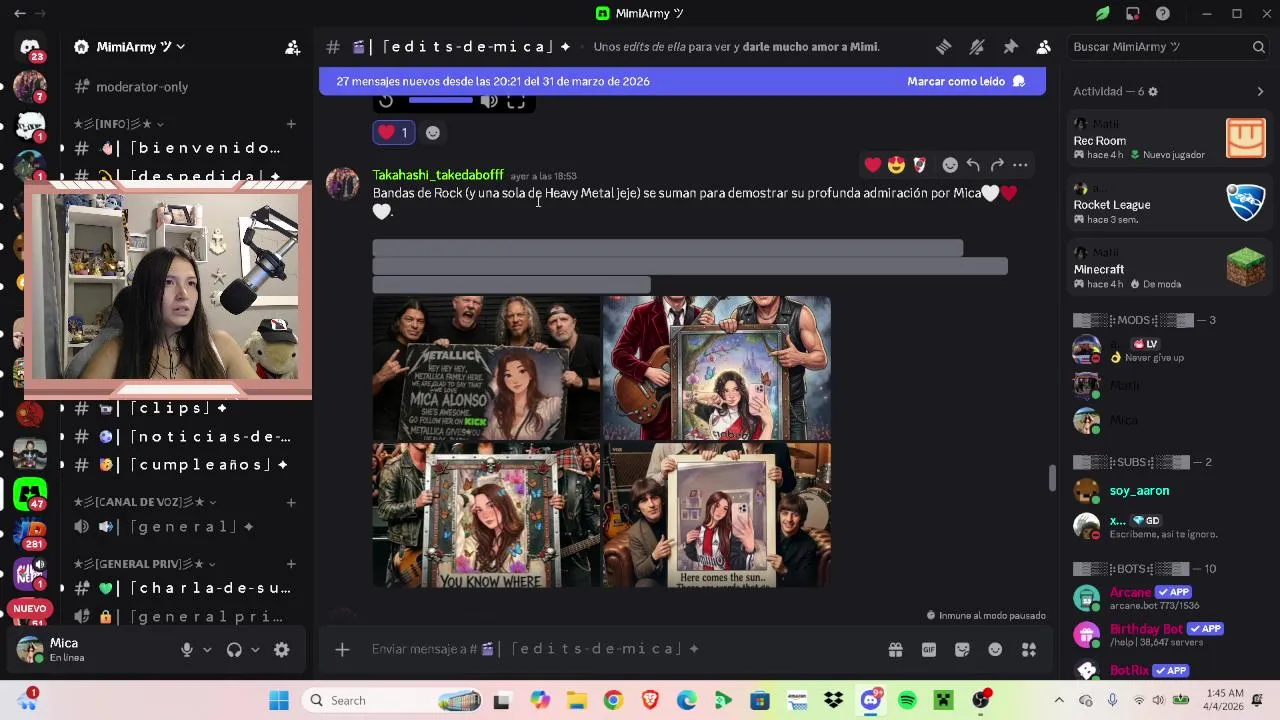This screenshot has width=1280, height=720.
Task: Open the AC/DC guitar edit image
Action: (716, 368)
